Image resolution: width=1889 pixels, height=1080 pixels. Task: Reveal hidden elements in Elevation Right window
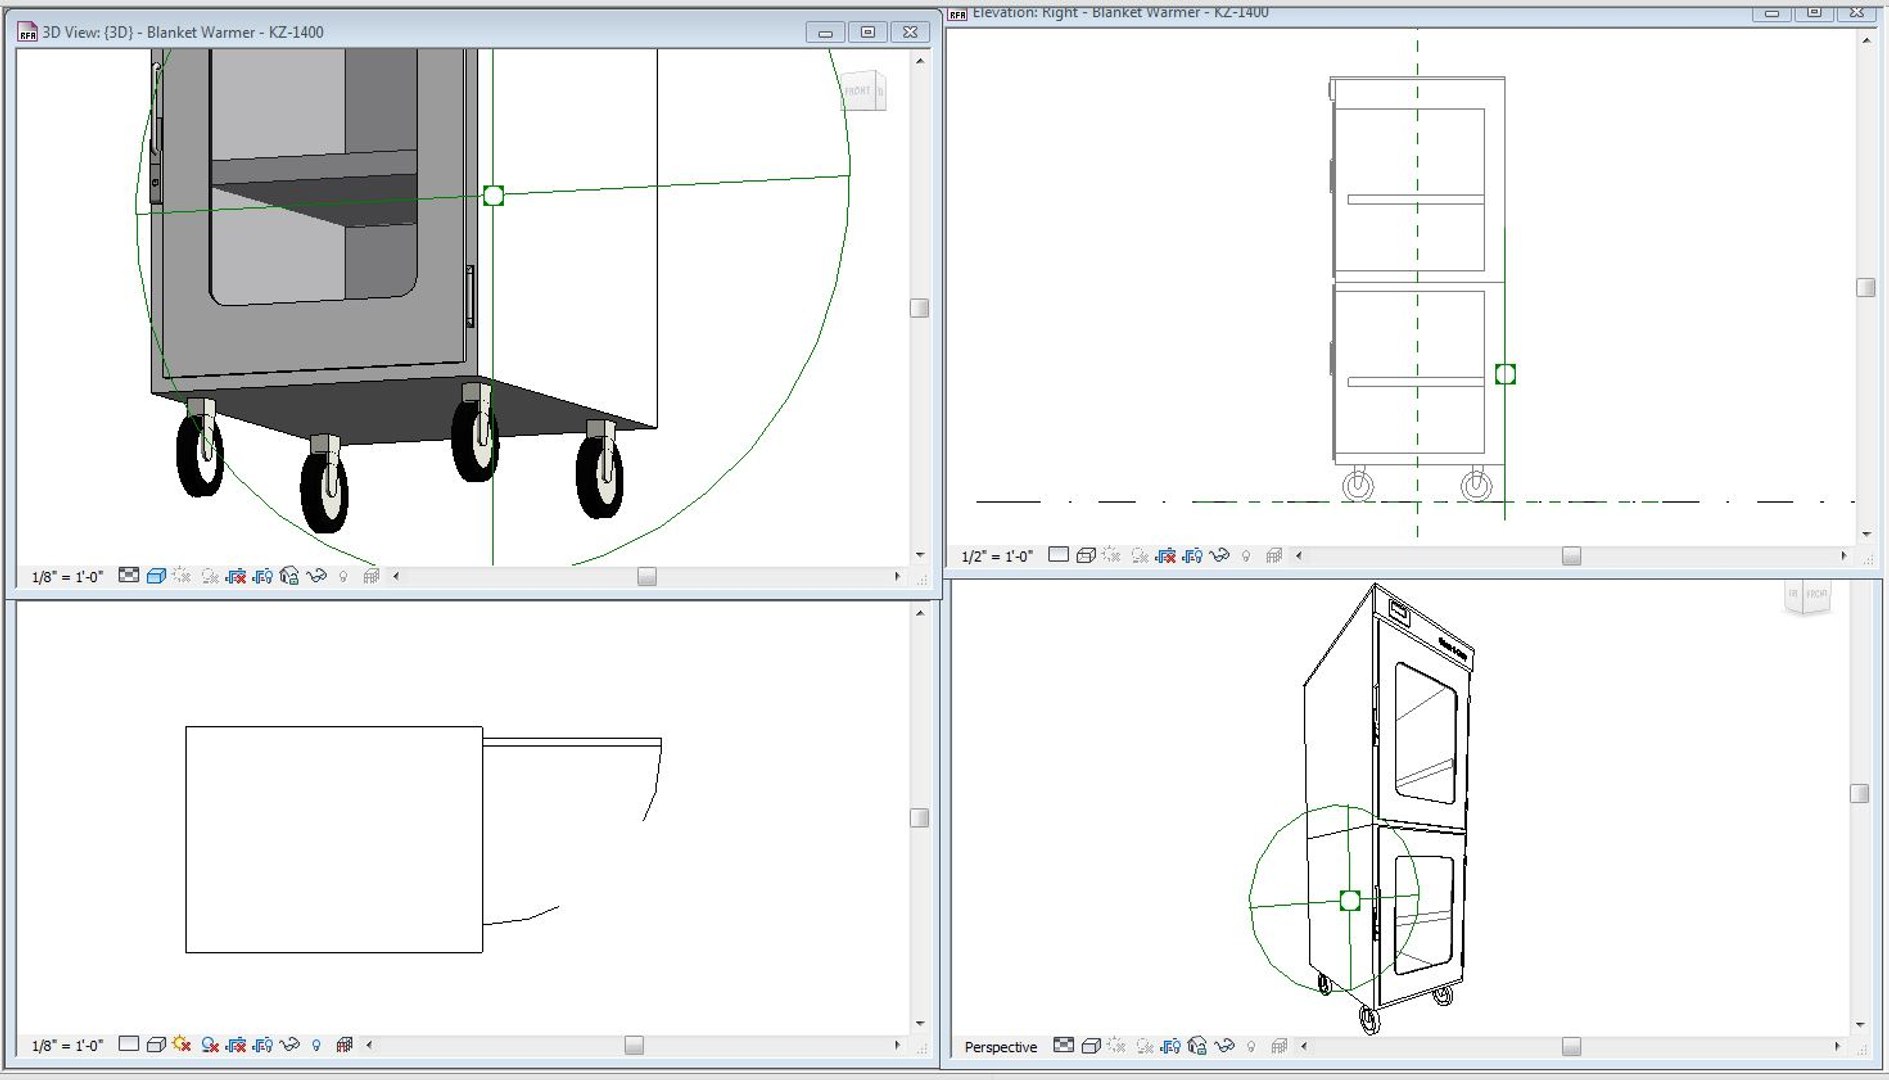pos(1246,555)
